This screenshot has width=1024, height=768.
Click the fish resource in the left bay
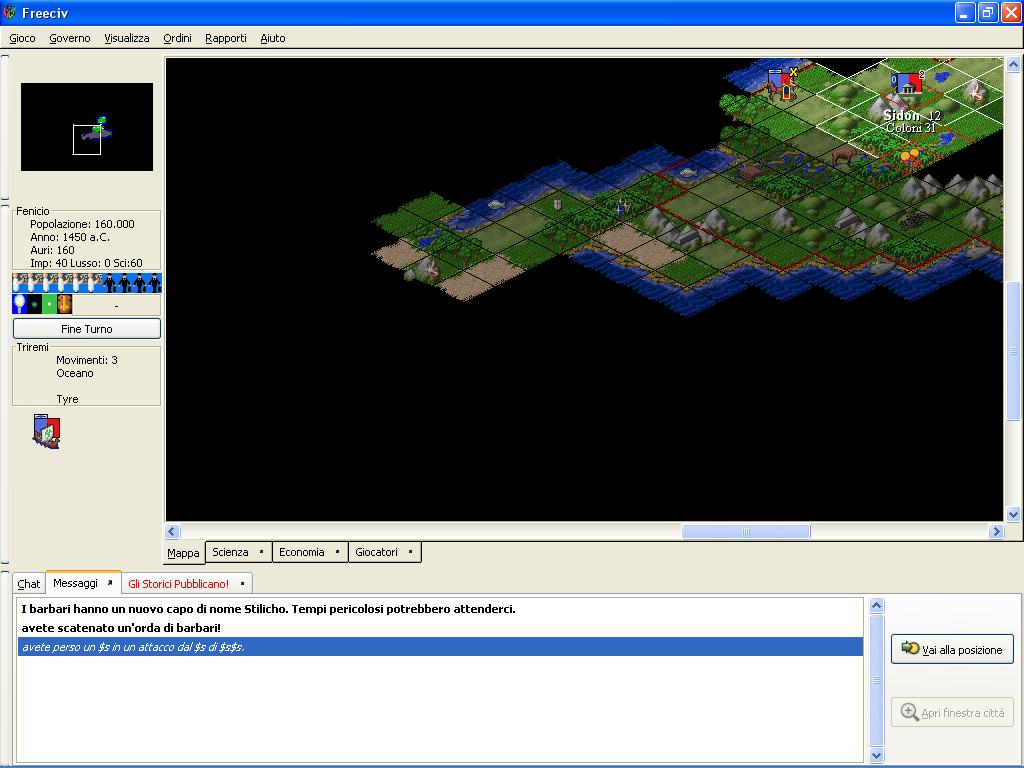pyautogui.click(x=497, y=204)
